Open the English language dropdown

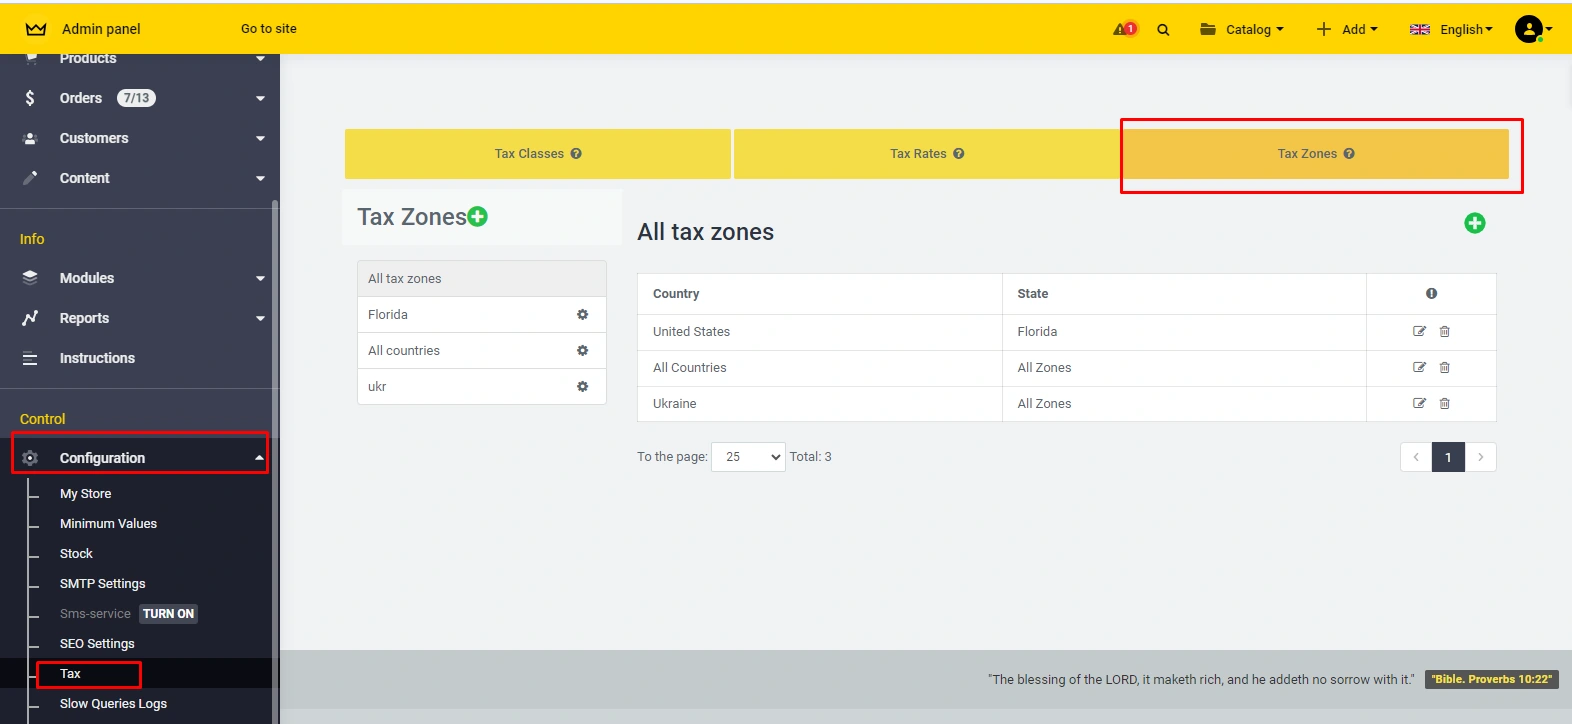tap(1451, 30)
